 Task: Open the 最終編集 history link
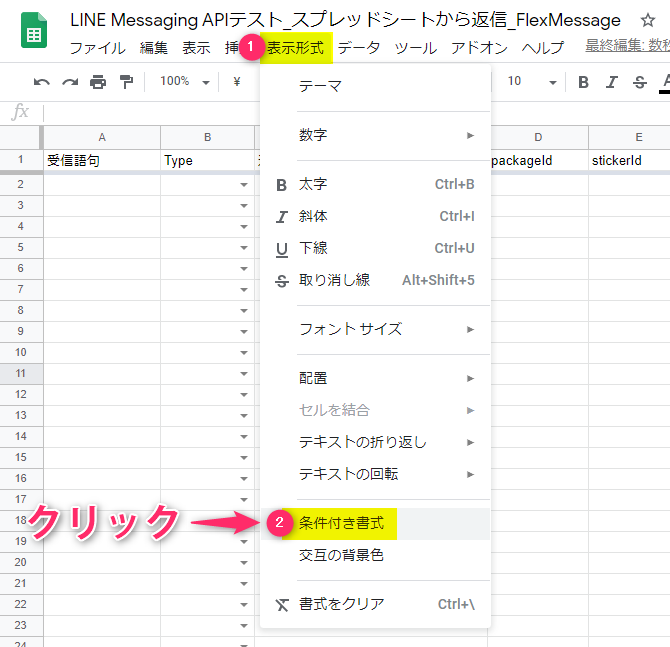627,45
